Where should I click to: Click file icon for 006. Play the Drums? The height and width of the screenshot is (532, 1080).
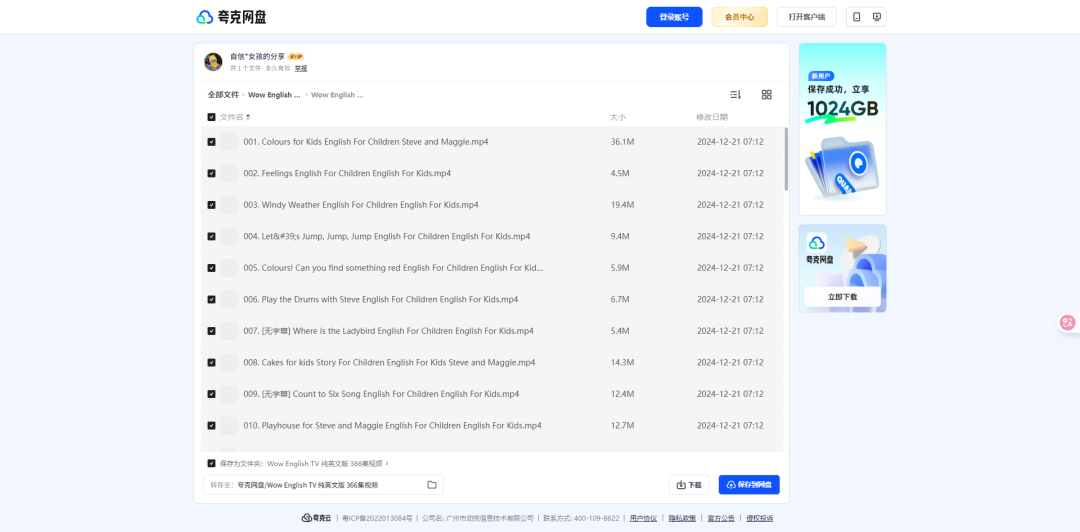(x=229, y=300)
